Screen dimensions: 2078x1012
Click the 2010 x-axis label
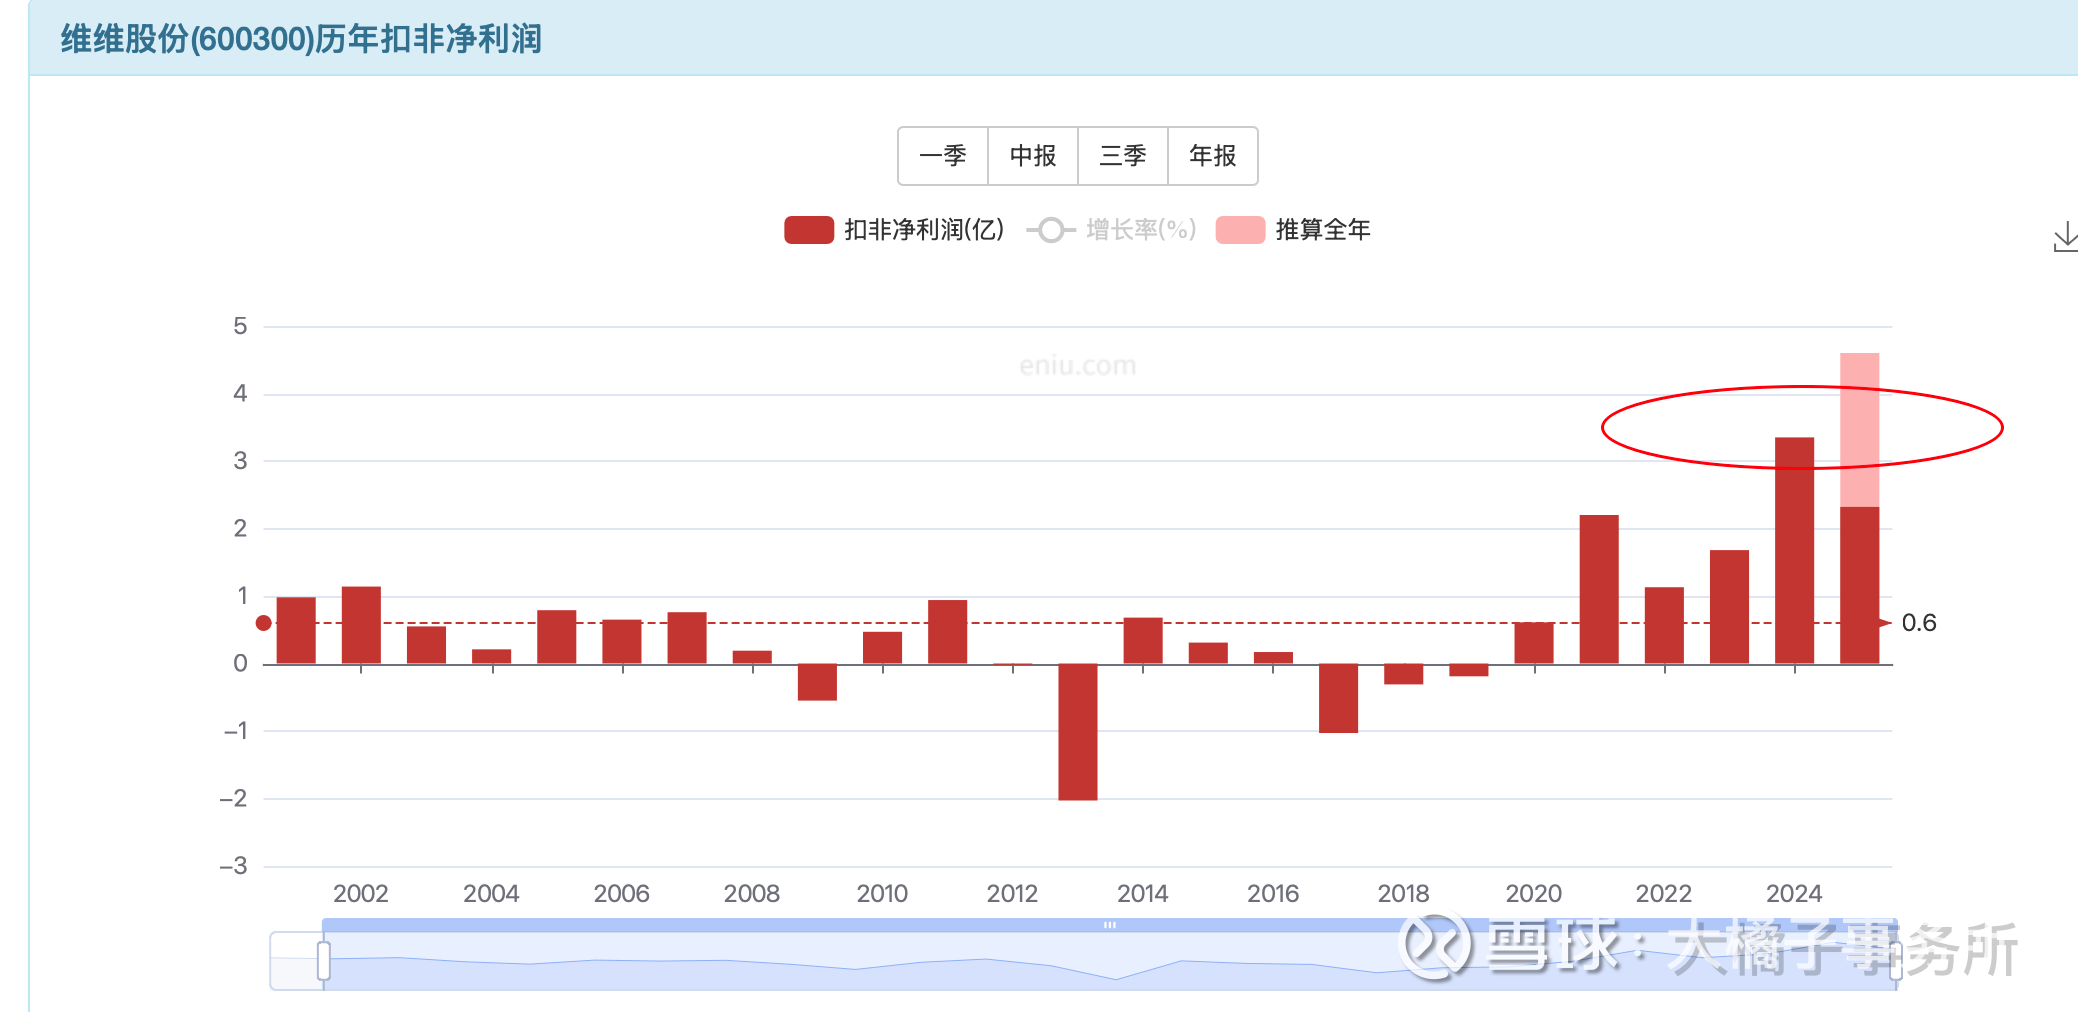coord(882,893)
